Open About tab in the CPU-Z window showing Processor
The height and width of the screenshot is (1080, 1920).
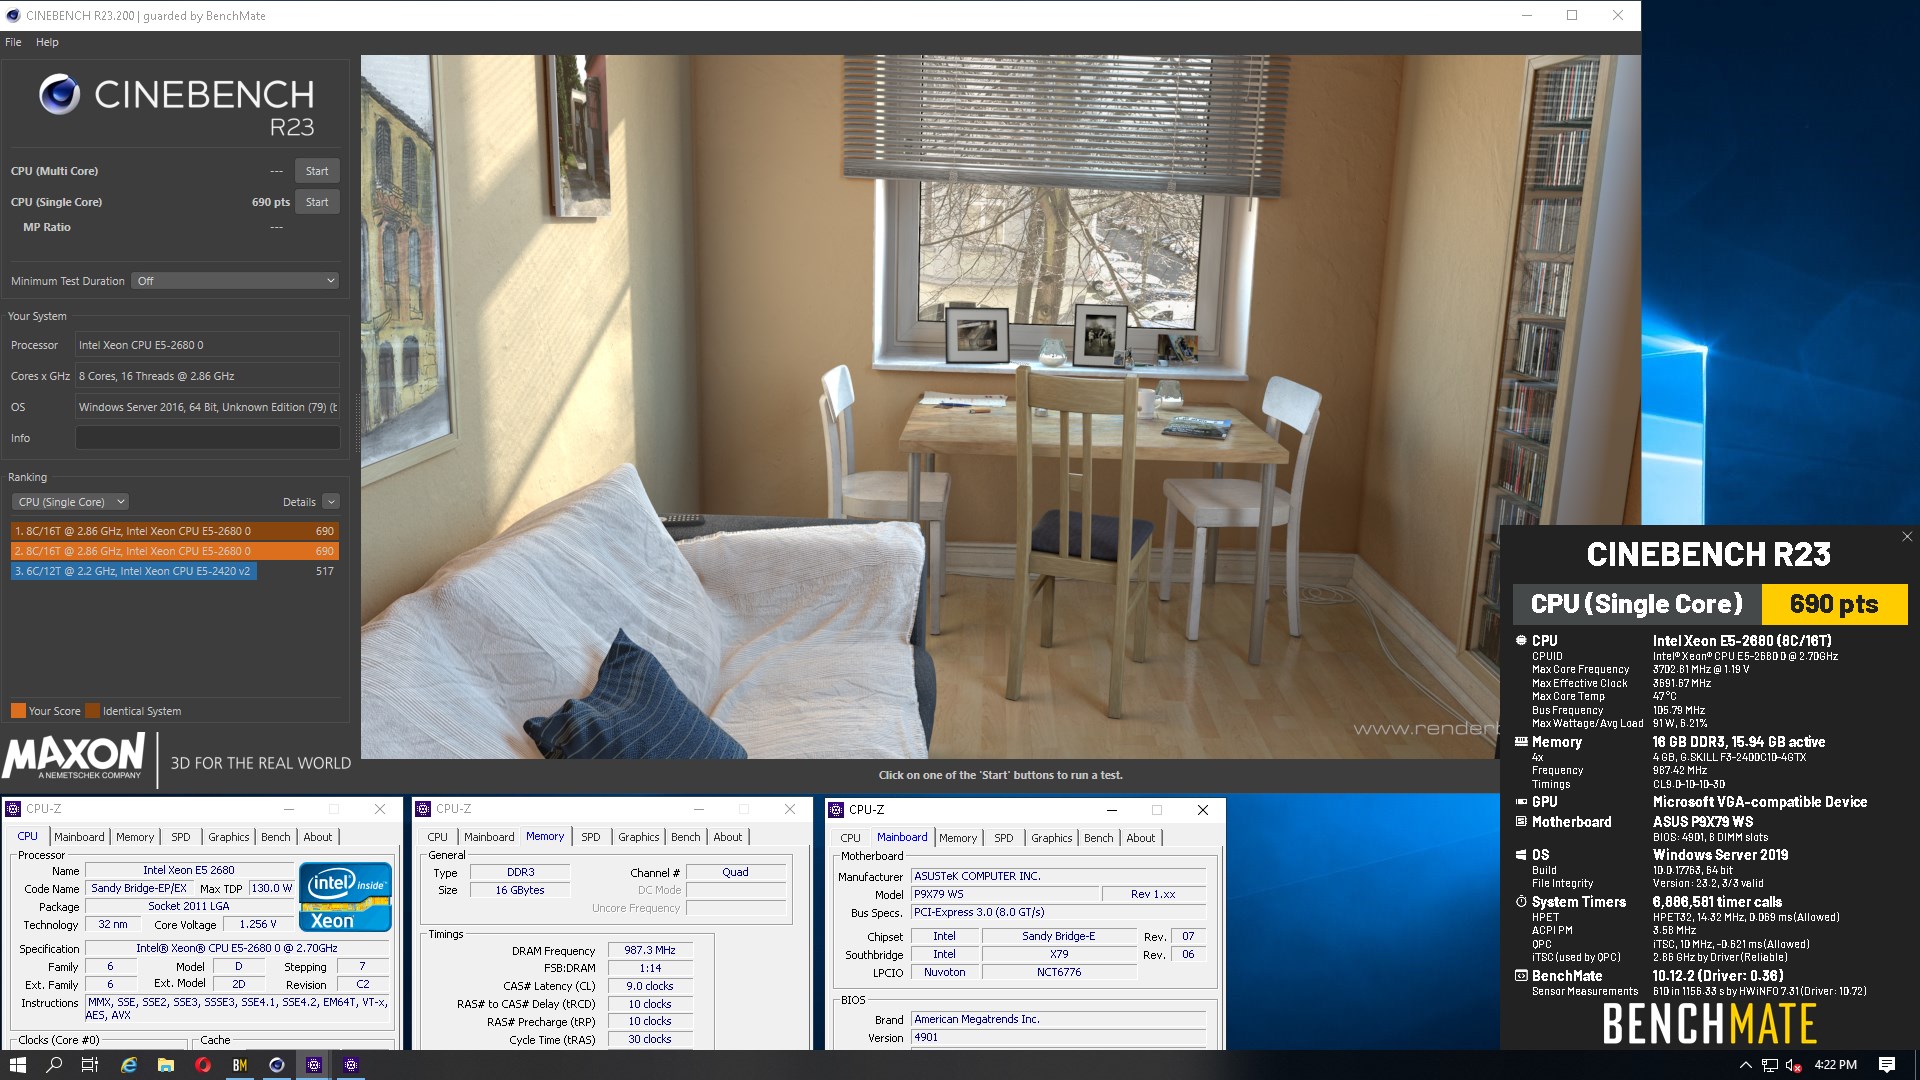pos(318,837)
